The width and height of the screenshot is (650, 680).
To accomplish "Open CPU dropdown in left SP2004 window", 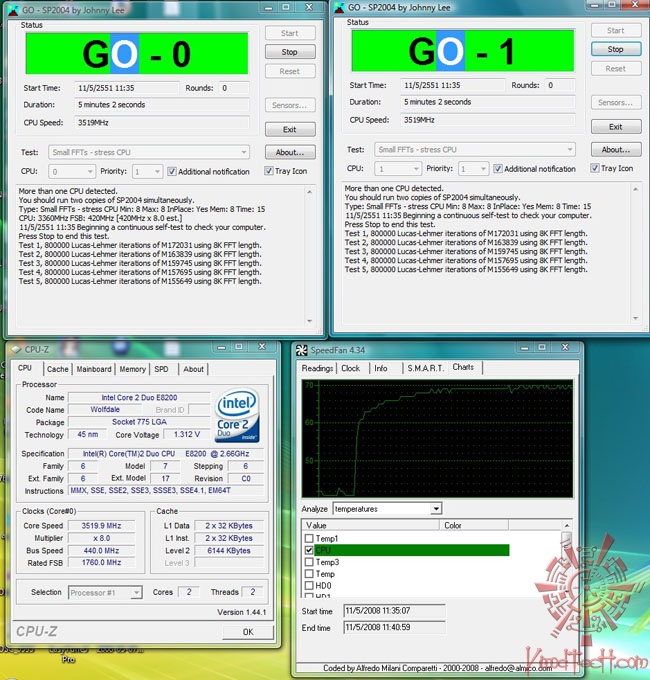I will (x=72, y=172).
